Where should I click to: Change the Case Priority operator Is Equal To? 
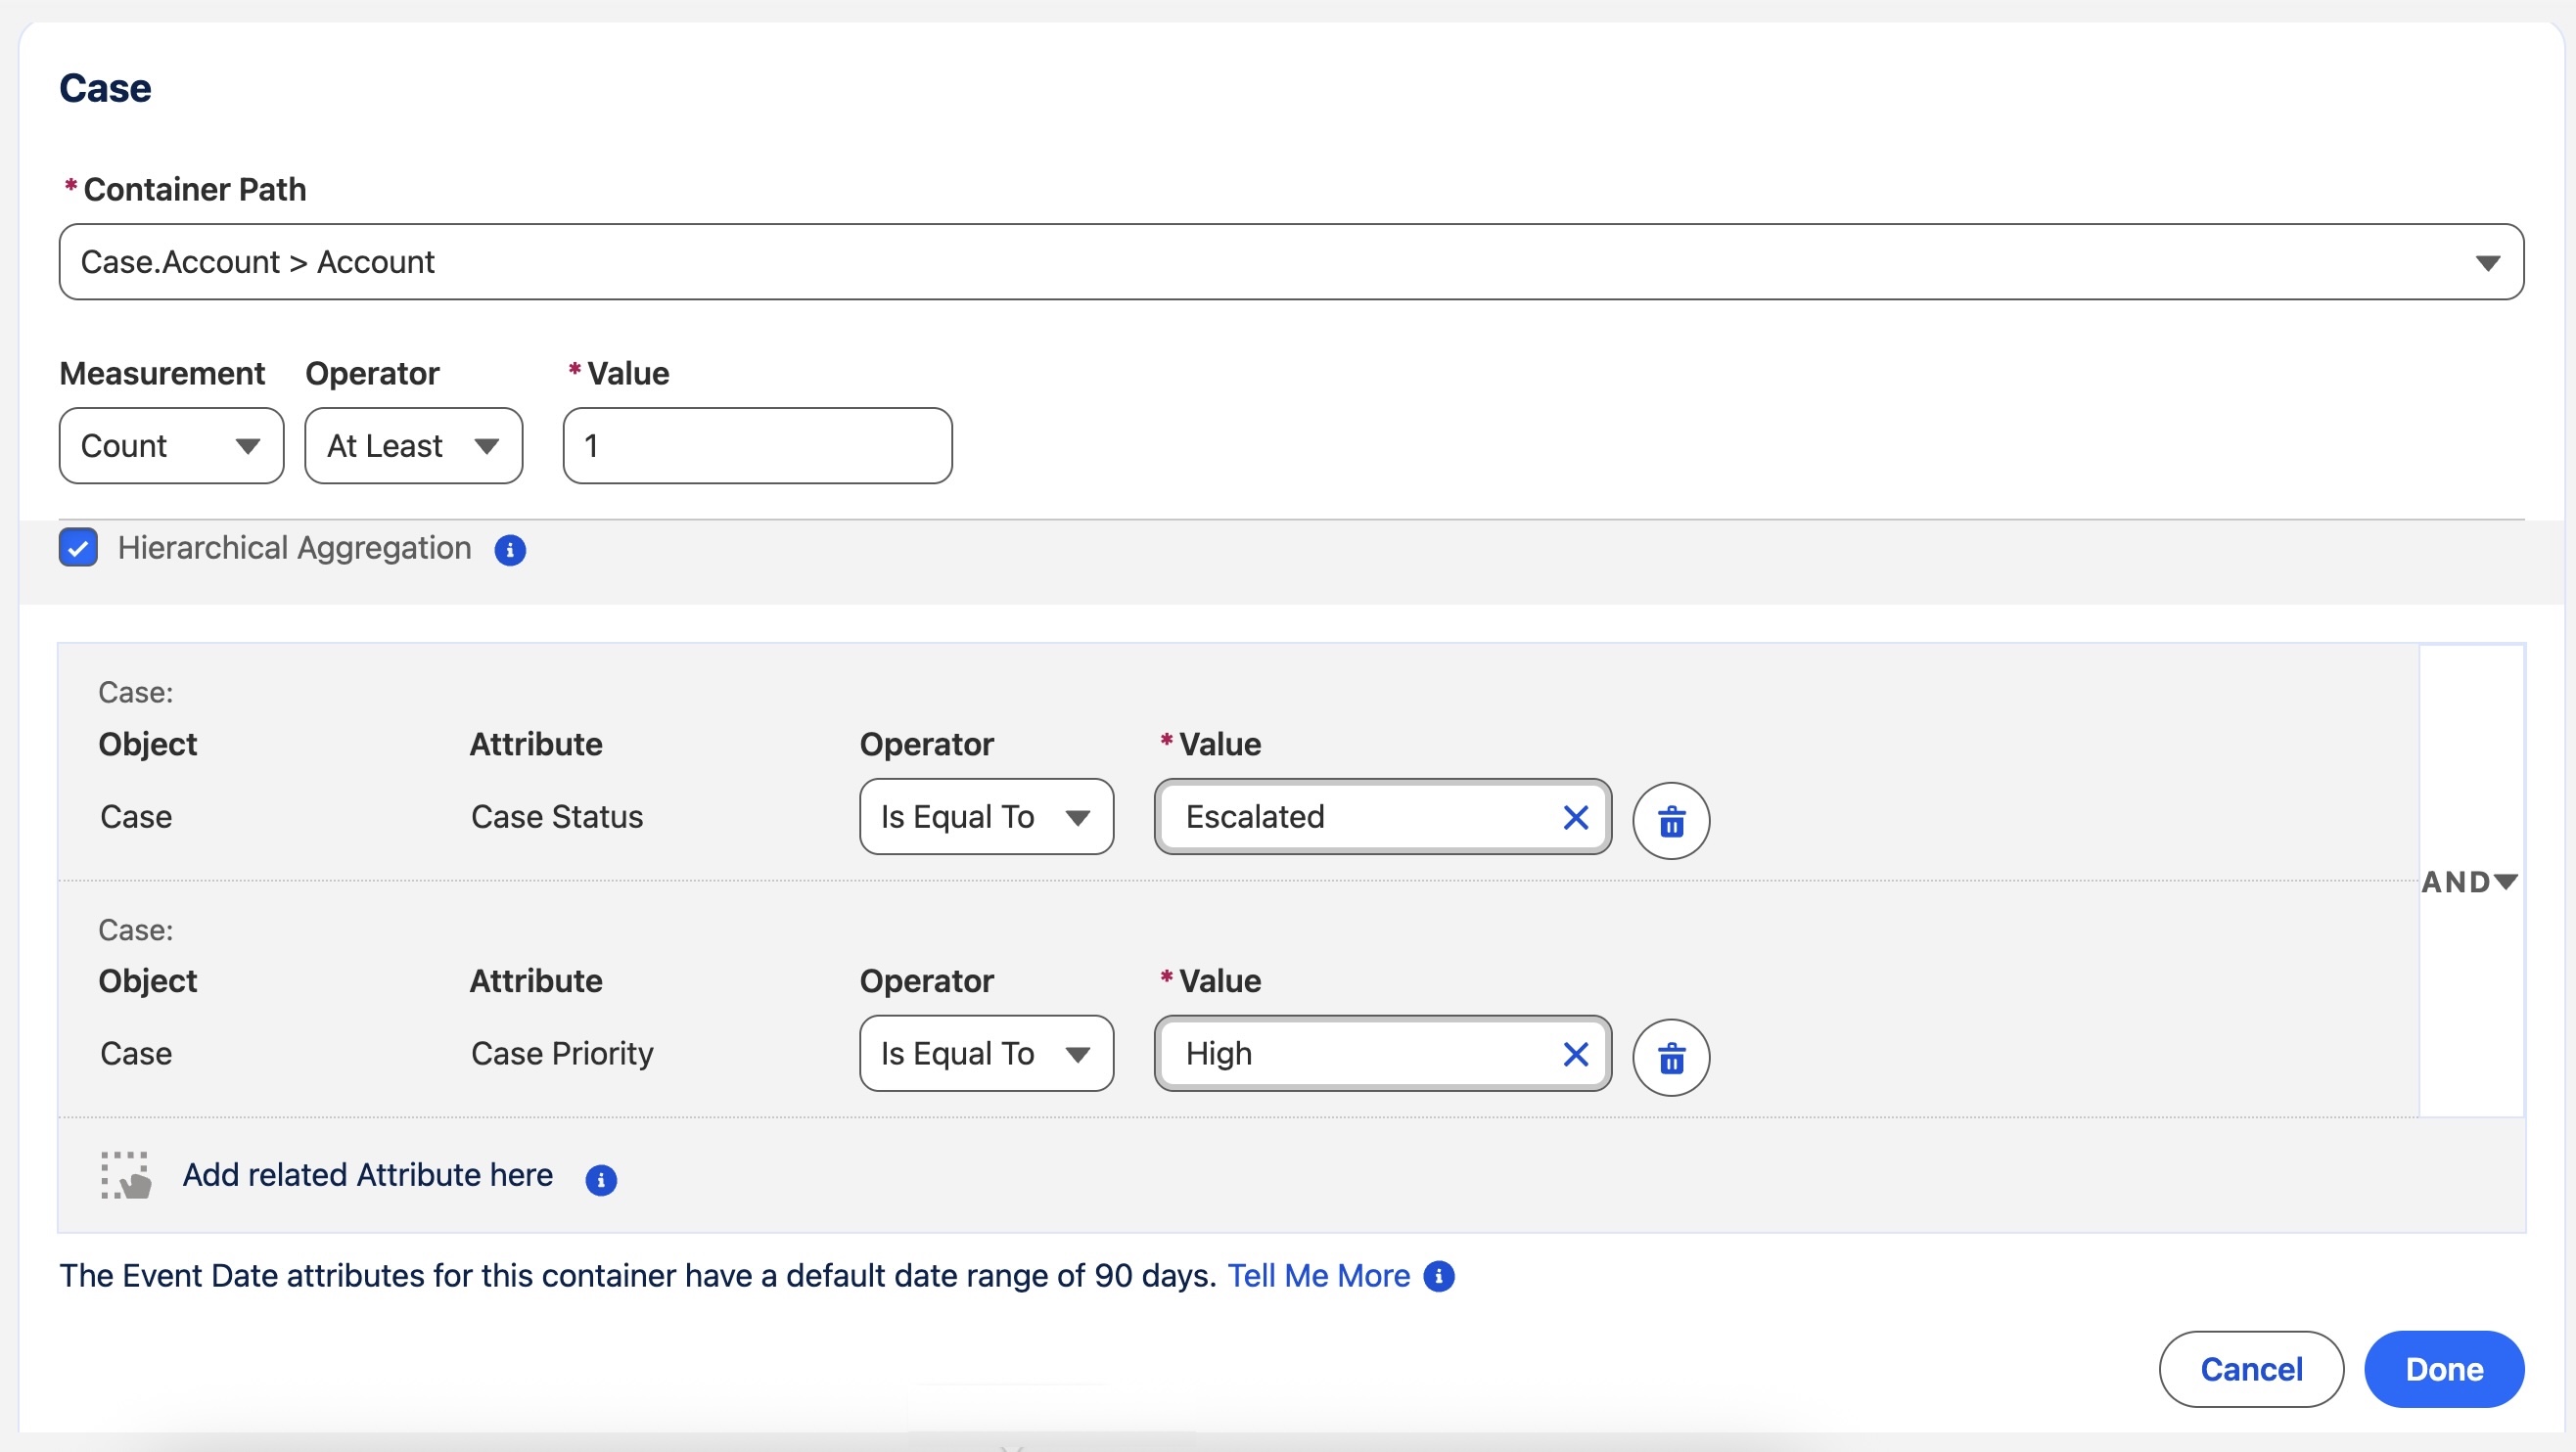[x=985, y=1053]
